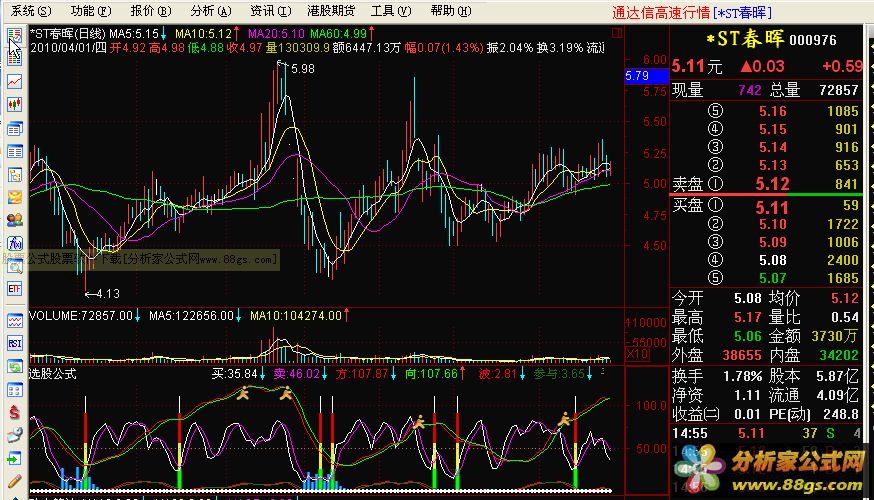Viewport: 874px width, 500px height.
Task: Open the ETF analysis icon
Action: tap(14, 288)
